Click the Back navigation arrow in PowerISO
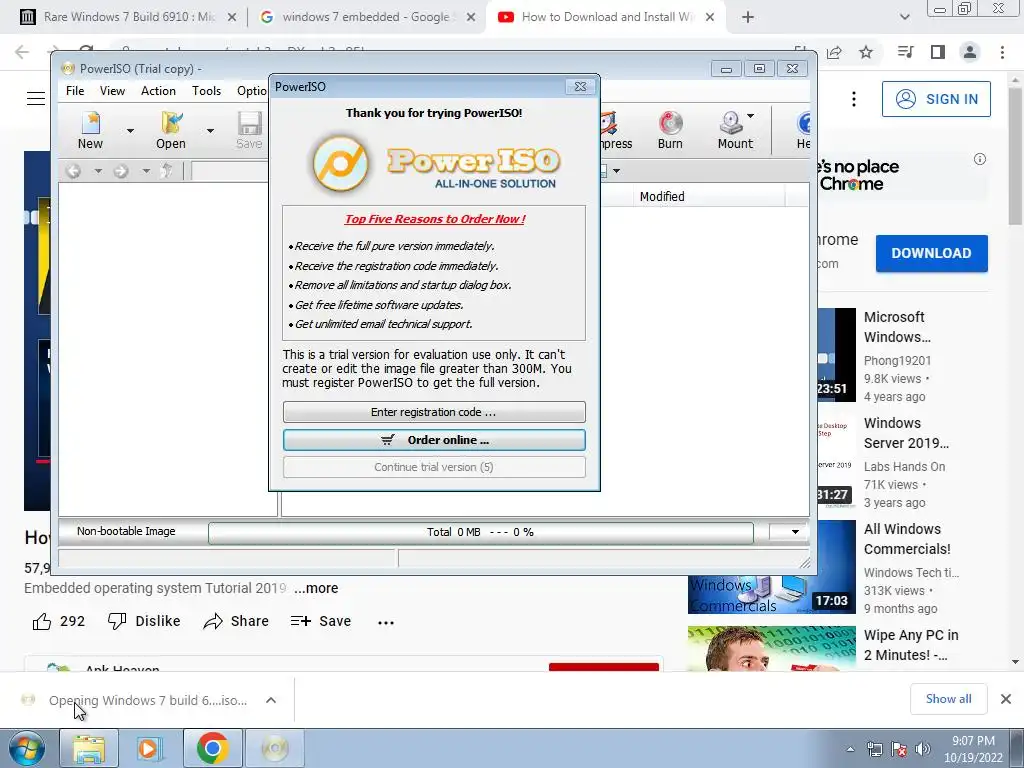Viewport: 1024px width, 768px height. pyautogui.click(x=73, y=171)
